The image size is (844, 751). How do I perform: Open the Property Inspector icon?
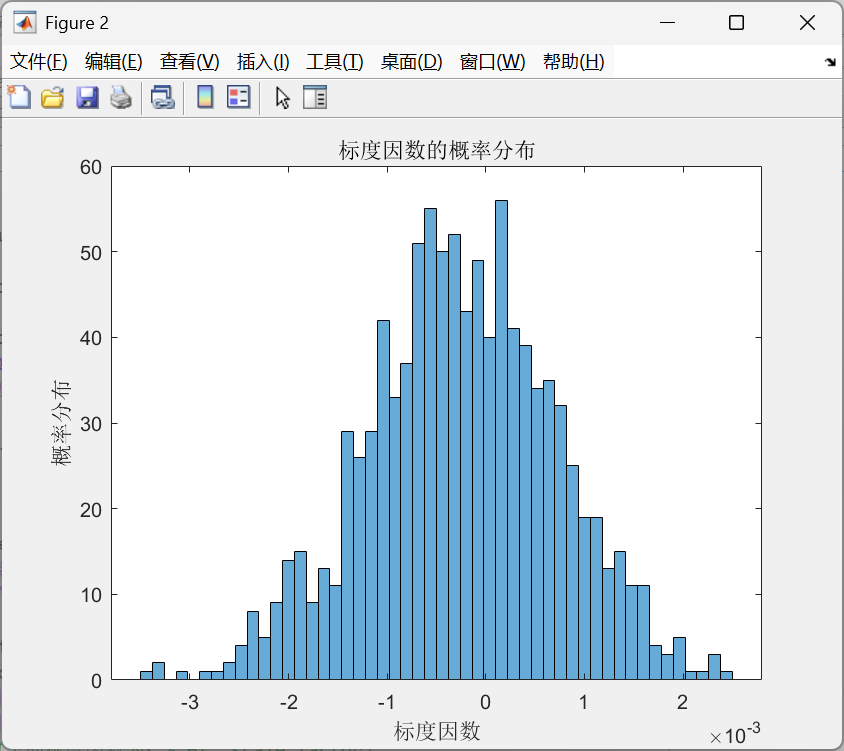click(x=315, y=97)
